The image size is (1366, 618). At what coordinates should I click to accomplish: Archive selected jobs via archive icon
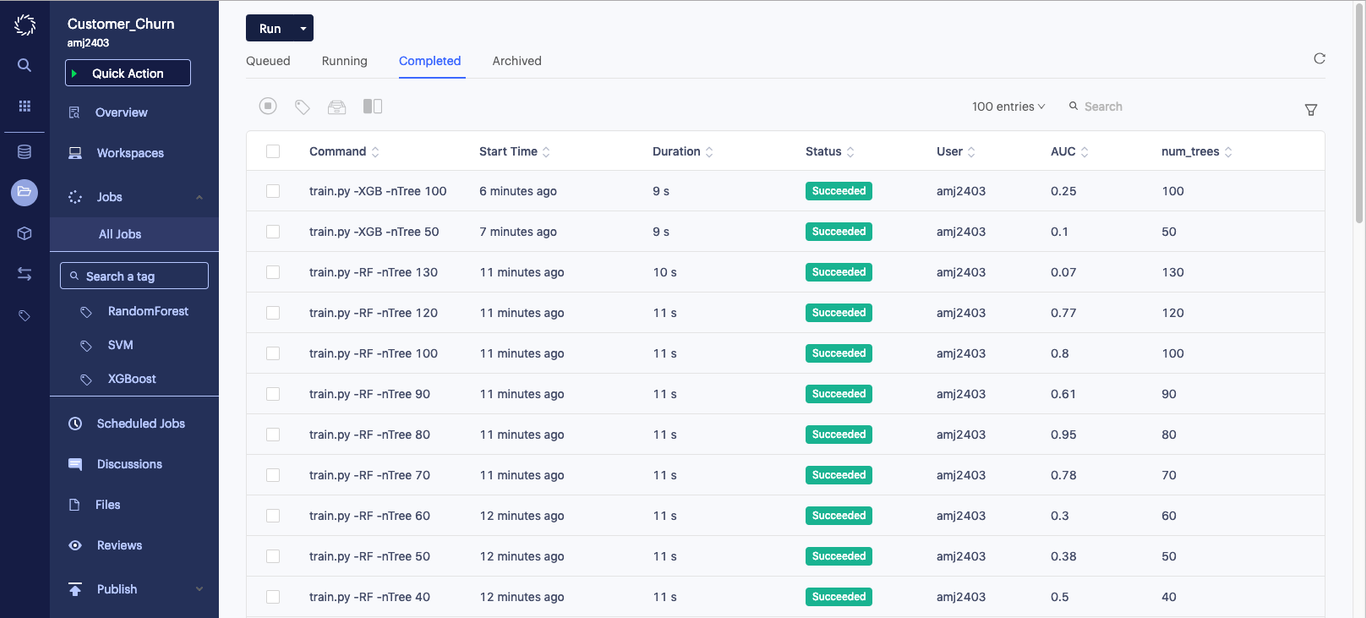tap(337, 105)
